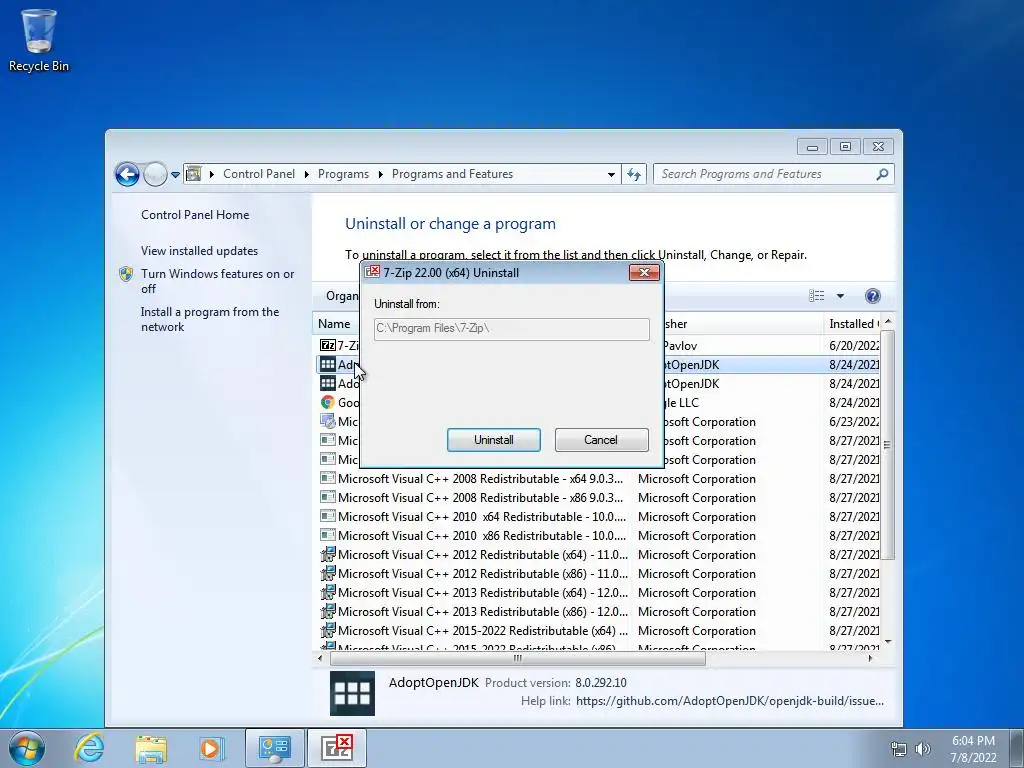This screenshot has width=1024, height=768.
Task: Open help with the blue question icon
Action: pos(872,296)
